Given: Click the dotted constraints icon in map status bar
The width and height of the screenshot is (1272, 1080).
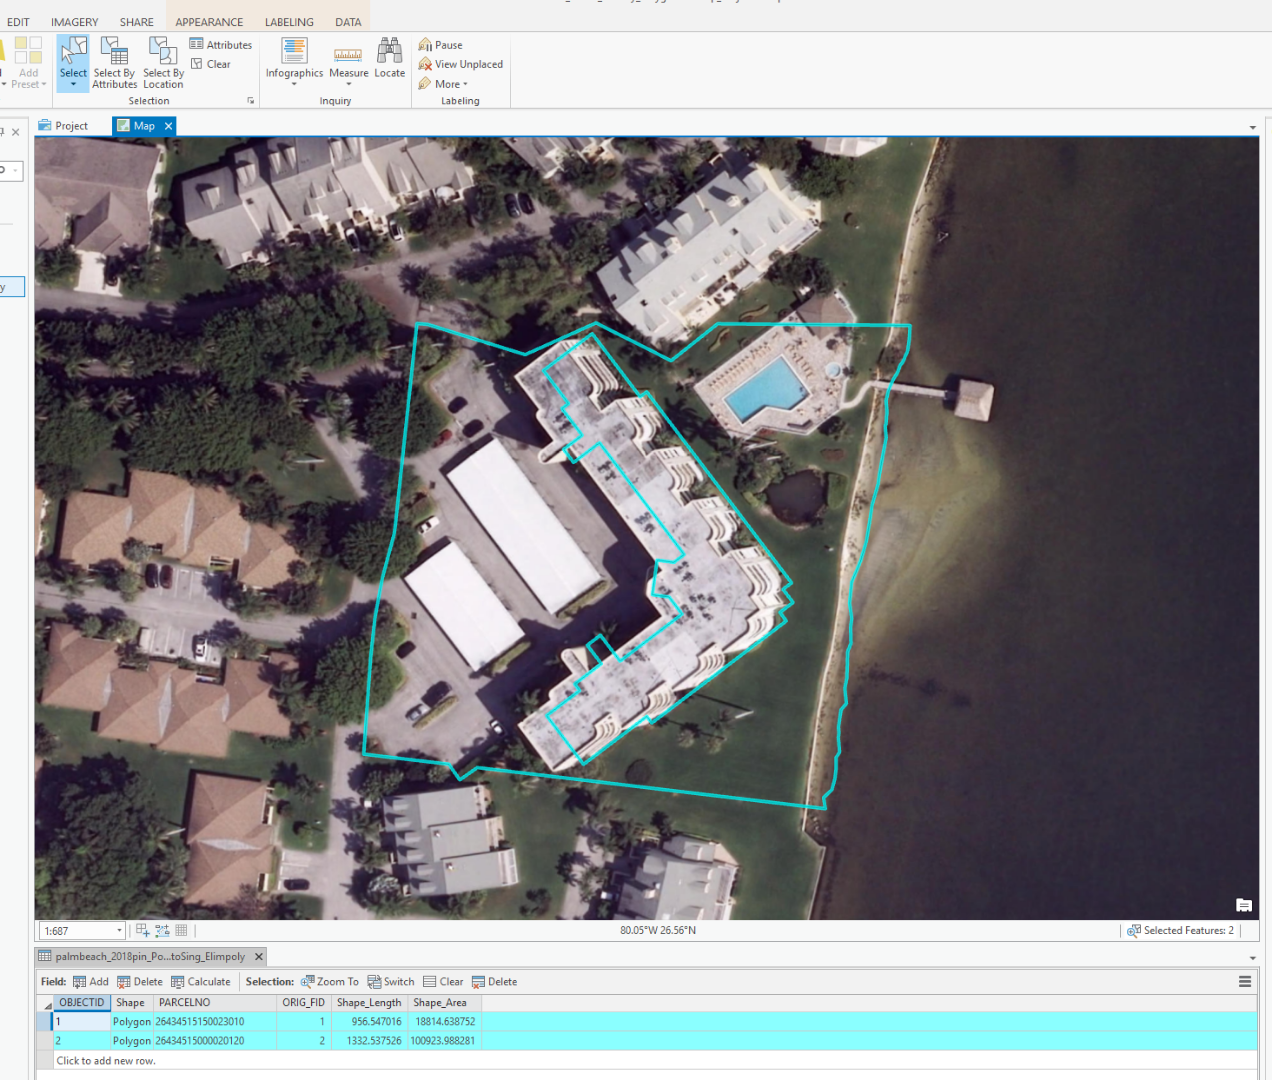Looking at the screenshot, I should pos(162,930).
